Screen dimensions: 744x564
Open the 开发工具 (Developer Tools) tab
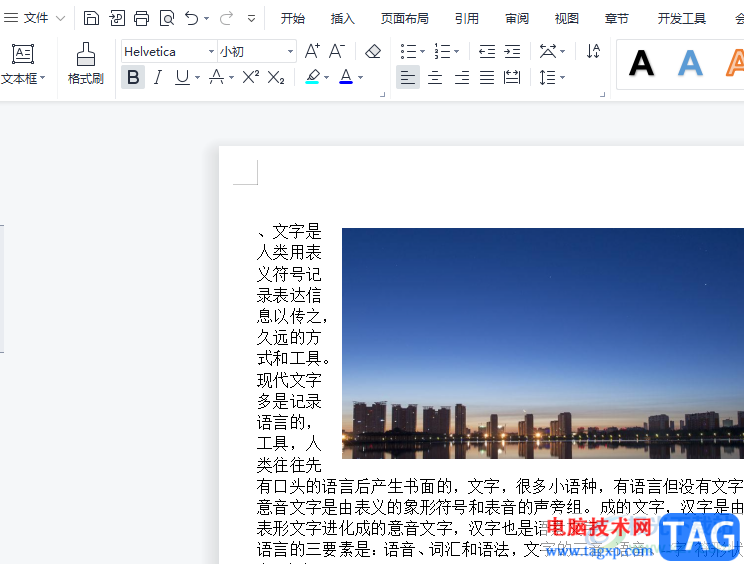[682, 18]
